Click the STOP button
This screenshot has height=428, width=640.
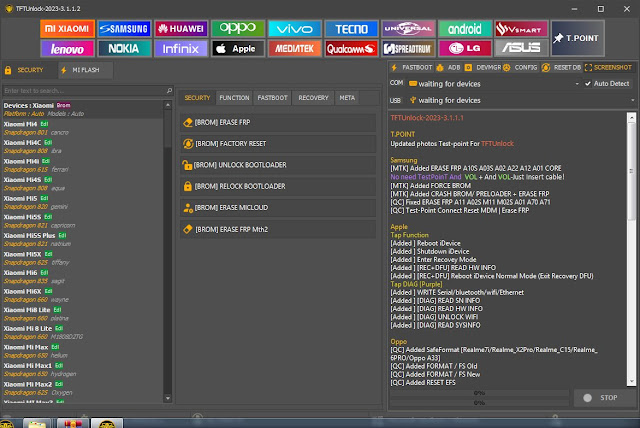(605, 398)
